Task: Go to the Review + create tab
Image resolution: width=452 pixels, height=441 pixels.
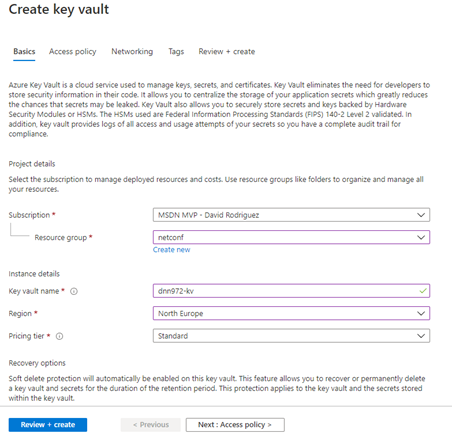Action: pyautogui.click(x=227, y=52)
